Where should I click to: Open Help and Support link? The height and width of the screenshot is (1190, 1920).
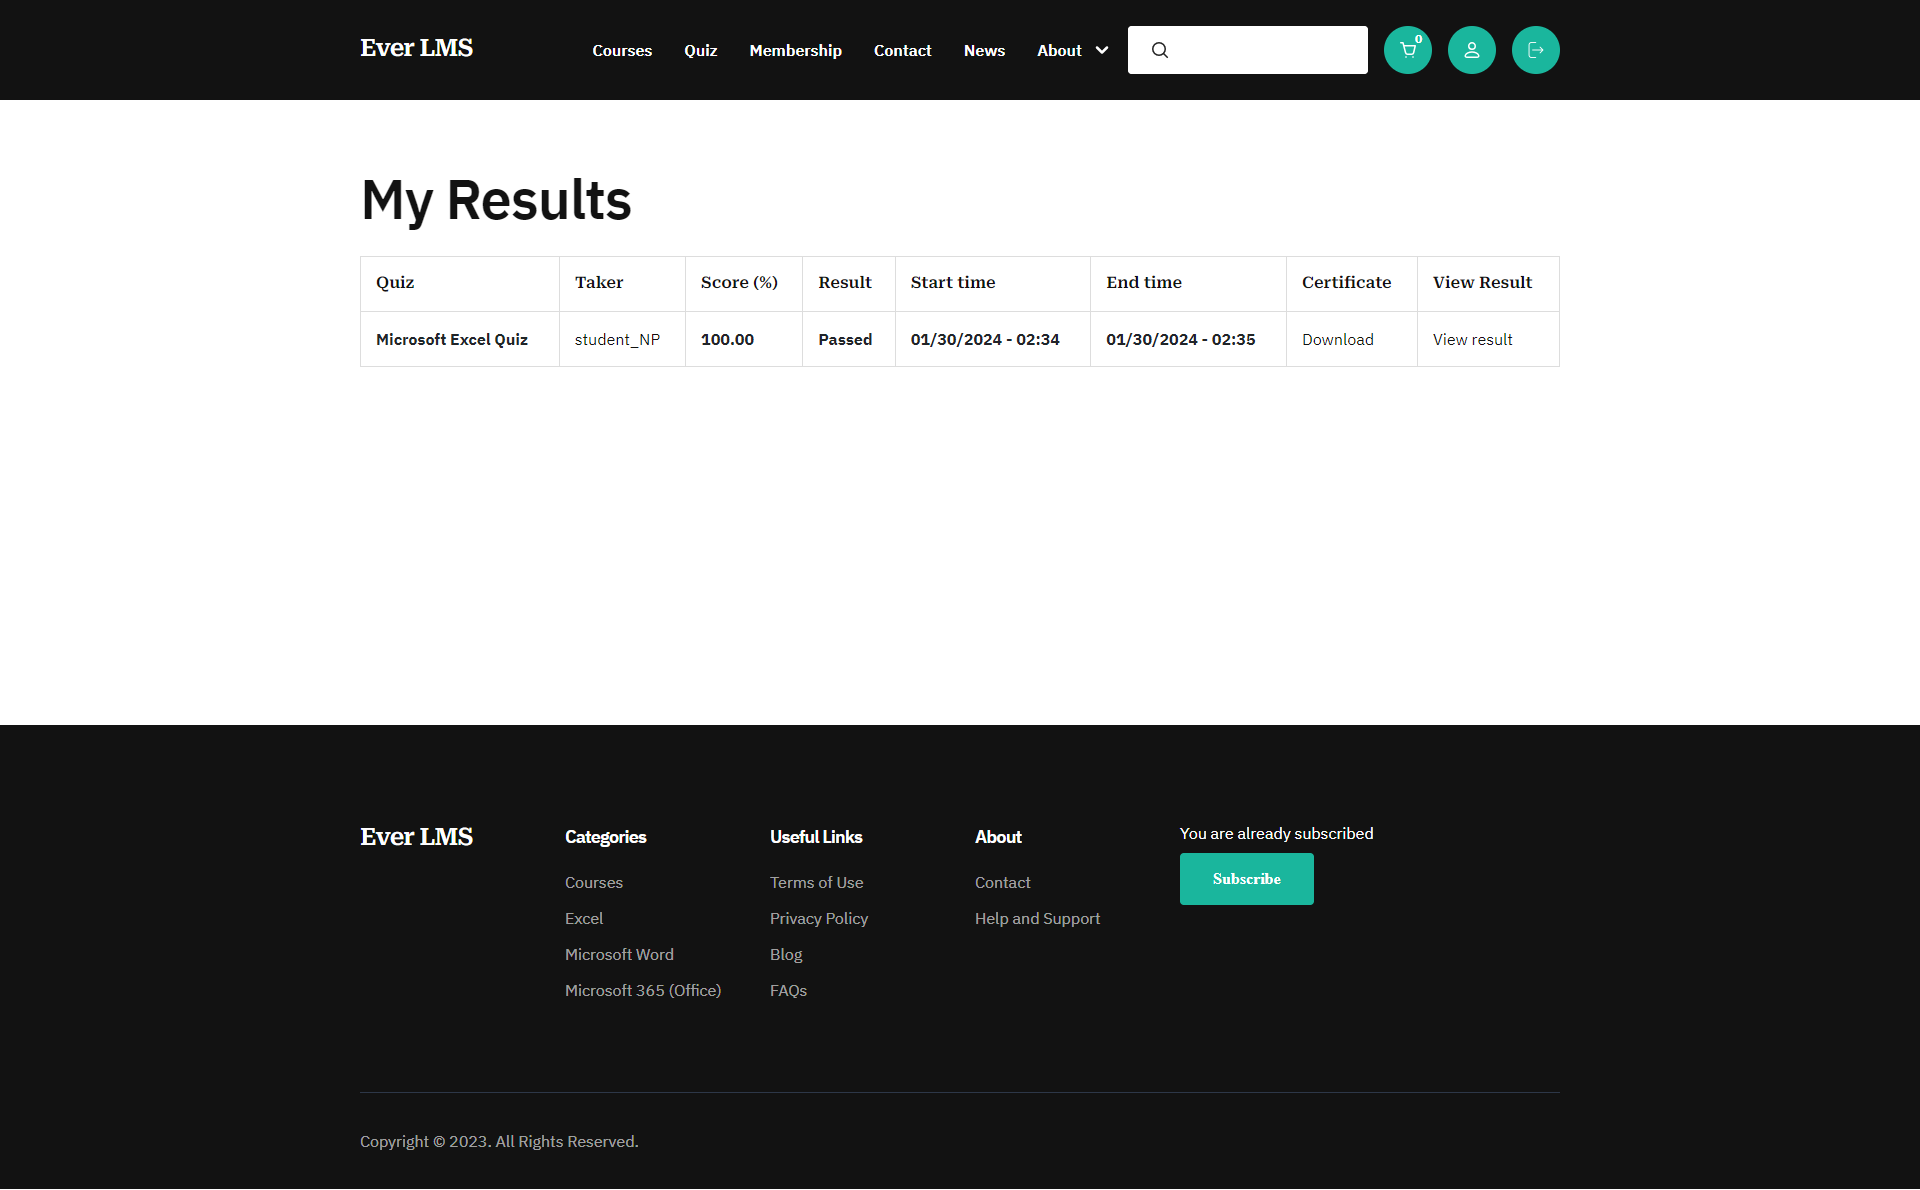pyautogui.click(x=1037, y=918)
